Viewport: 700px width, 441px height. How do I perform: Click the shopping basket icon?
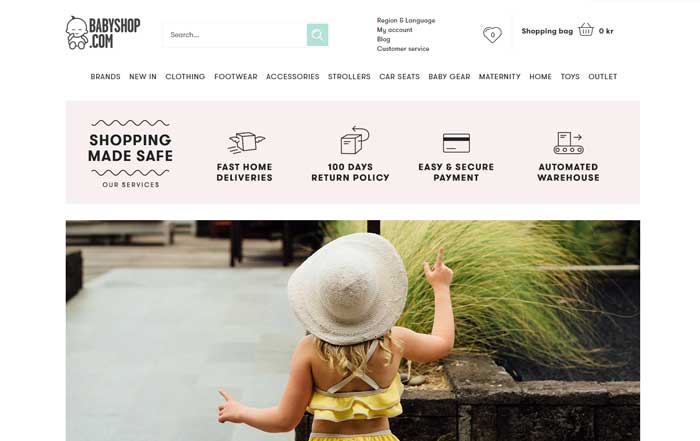(586, 30)
